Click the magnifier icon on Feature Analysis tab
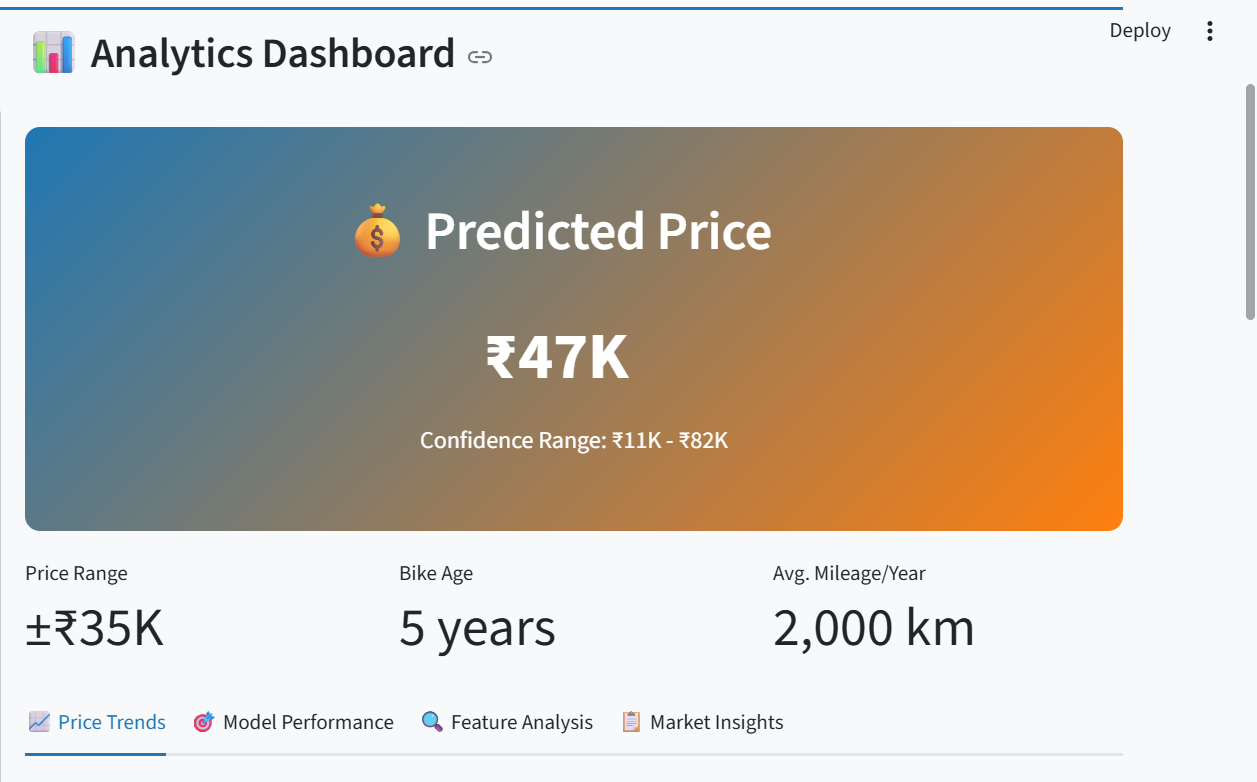1257x782 pixels. pyautogui.click(x=432, y=722)
